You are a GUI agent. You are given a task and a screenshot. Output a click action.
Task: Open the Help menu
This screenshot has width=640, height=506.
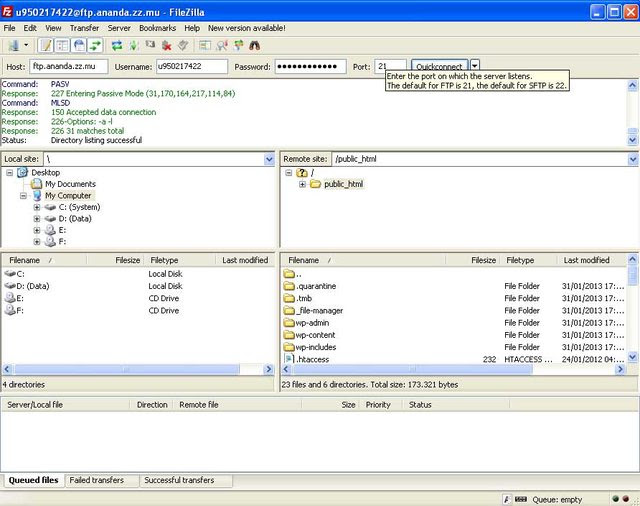(x=192, y=28)
